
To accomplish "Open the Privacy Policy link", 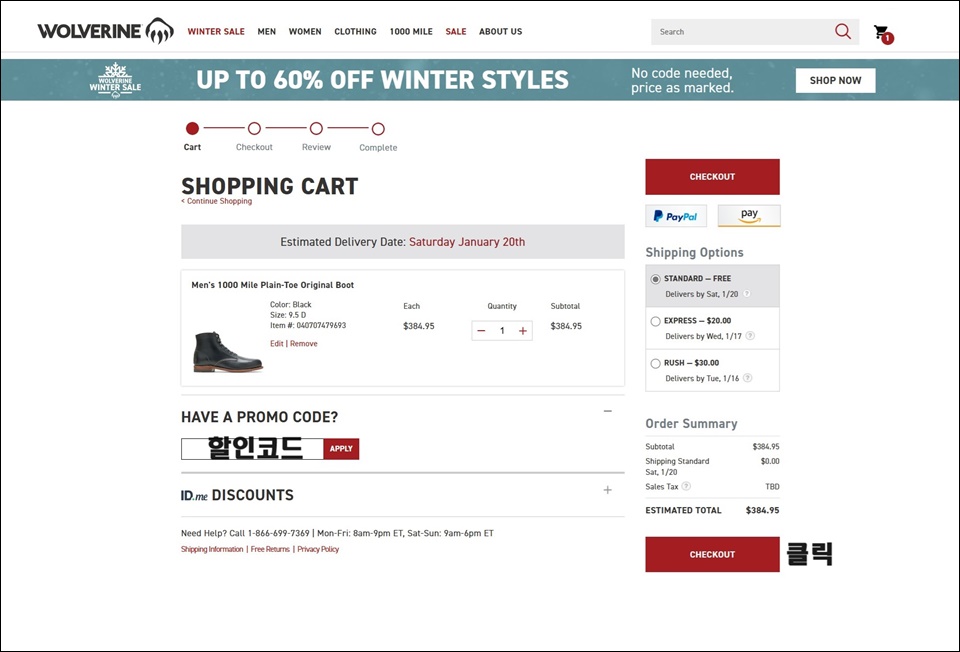I will [x=318, y=549].
